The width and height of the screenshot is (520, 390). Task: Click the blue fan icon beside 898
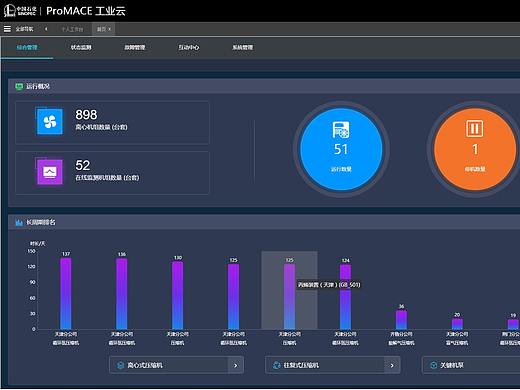coord(50,122)
